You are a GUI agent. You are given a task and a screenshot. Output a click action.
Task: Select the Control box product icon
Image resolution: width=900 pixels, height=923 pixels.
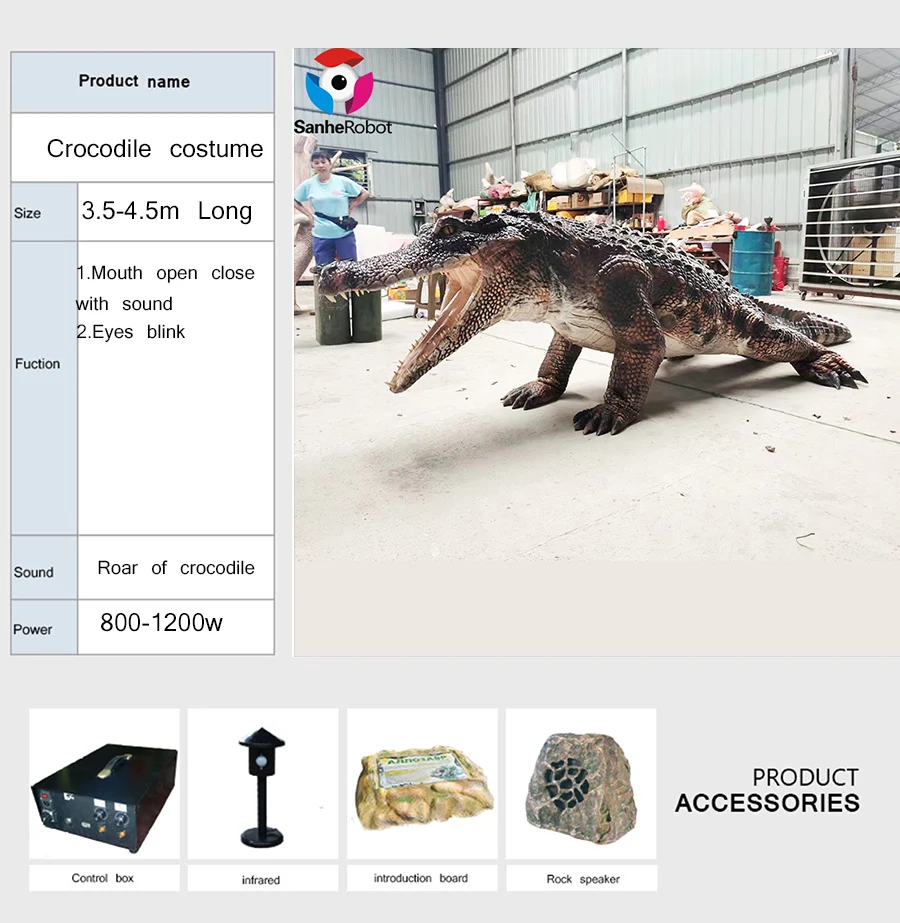[x=104, y=790]
